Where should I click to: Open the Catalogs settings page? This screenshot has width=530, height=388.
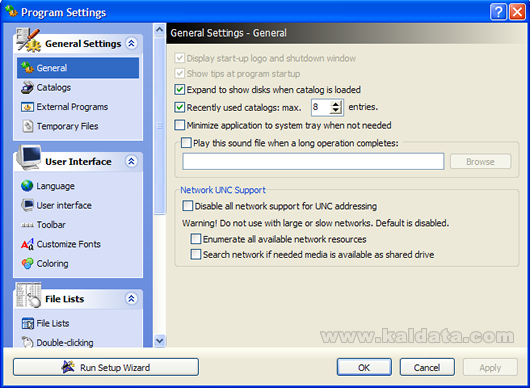point(54,88)
